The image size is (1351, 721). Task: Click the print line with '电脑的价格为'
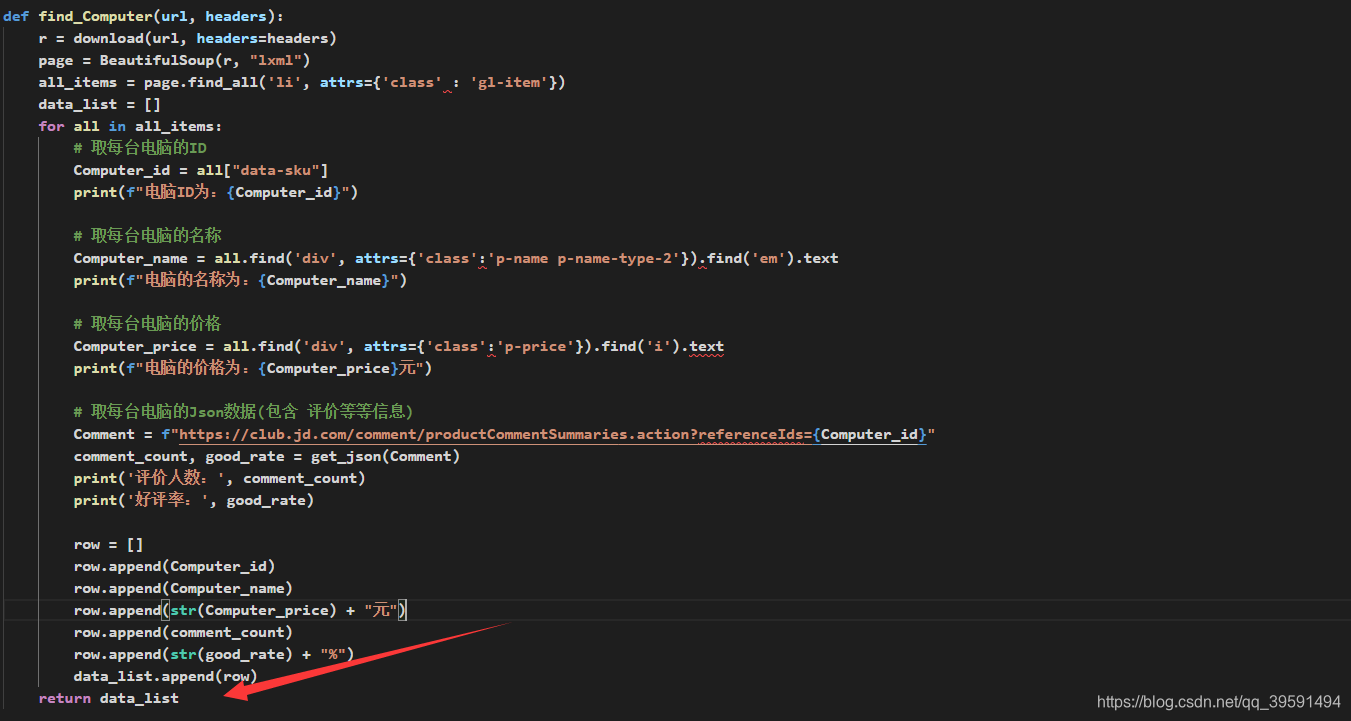point(253,368)
